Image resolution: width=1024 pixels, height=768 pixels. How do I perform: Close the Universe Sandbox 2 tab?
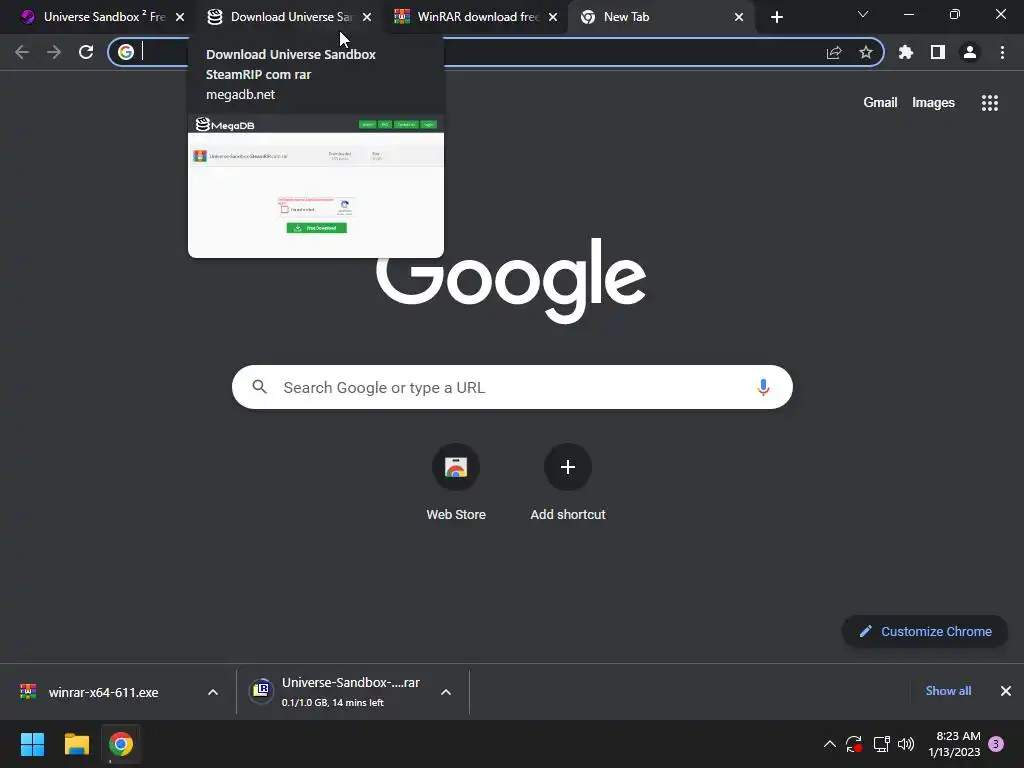pyautogui.click(x=180, y=17)
